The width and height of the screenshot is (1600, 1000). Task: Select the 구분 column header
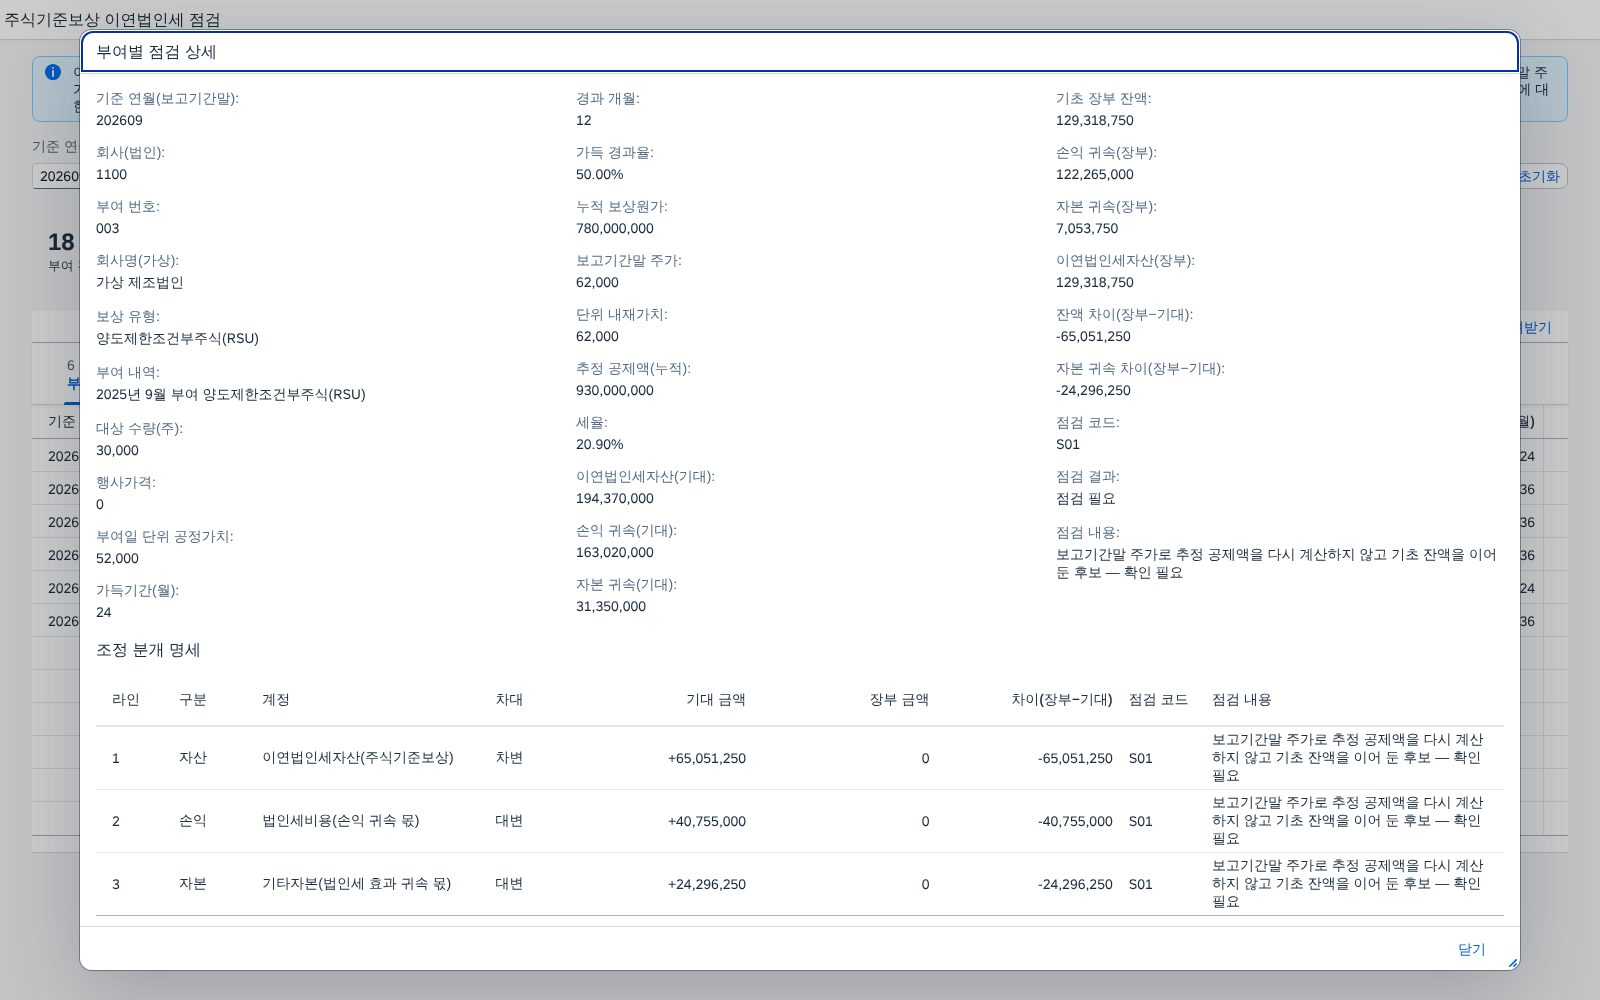pos(193,700)
